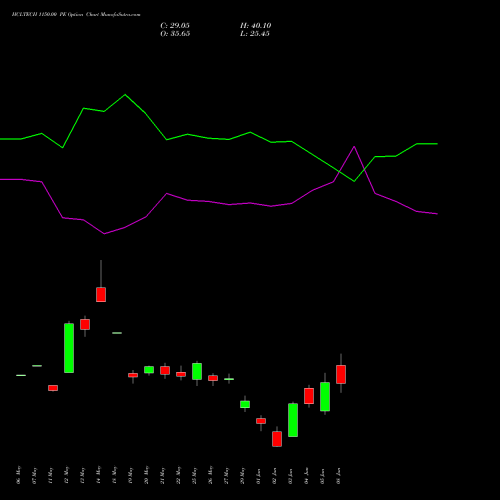
Task: Click the 14 May date label
Action: (98, 475)
